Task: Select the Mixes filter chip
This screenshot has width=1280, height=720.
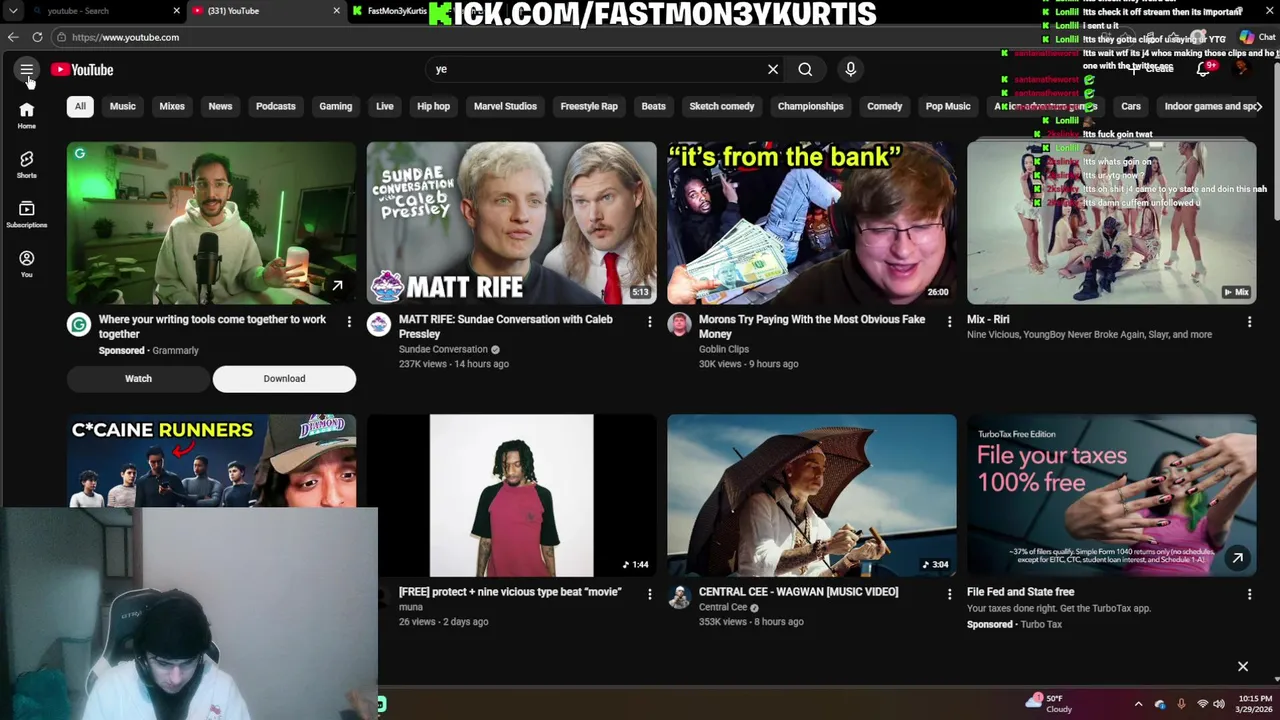Action: 172,106
